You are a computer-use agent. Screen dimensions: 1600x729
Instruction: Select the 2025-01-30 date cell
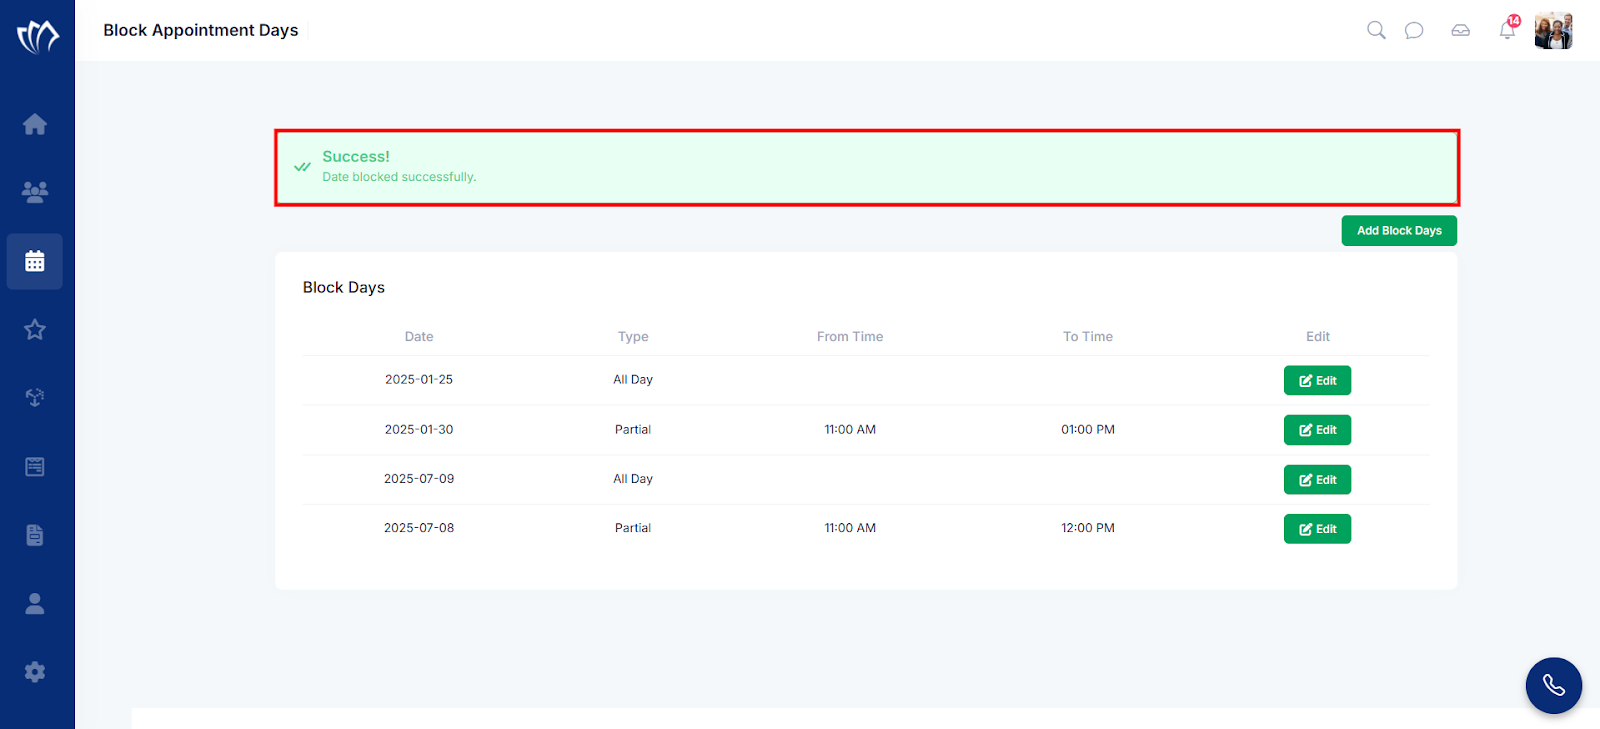[x=419, y=430]
